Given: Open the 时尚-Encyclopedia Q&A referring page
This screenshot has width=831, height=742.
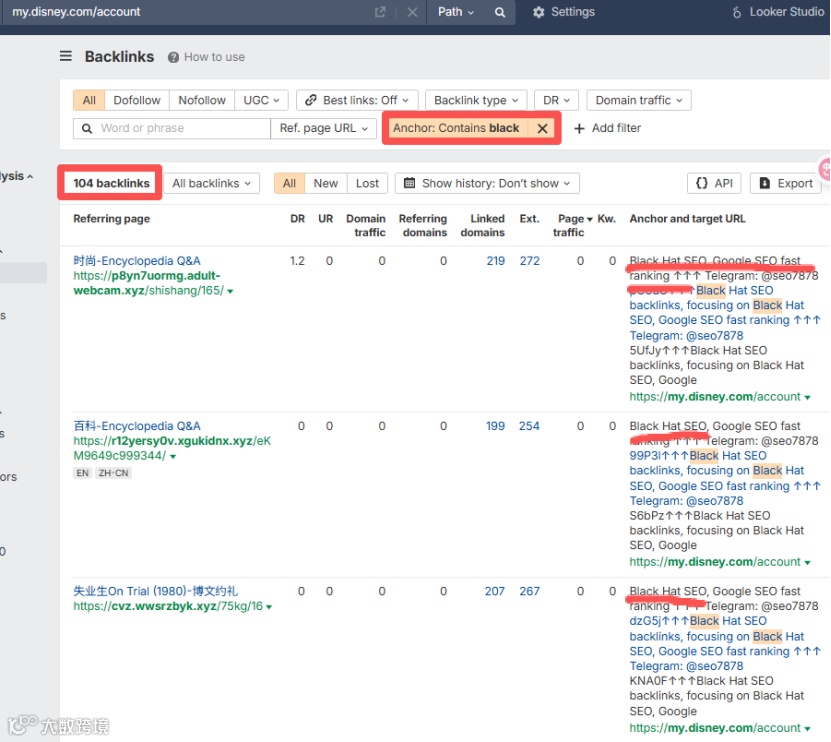Looking at the screenshot, I should [137, 261].
